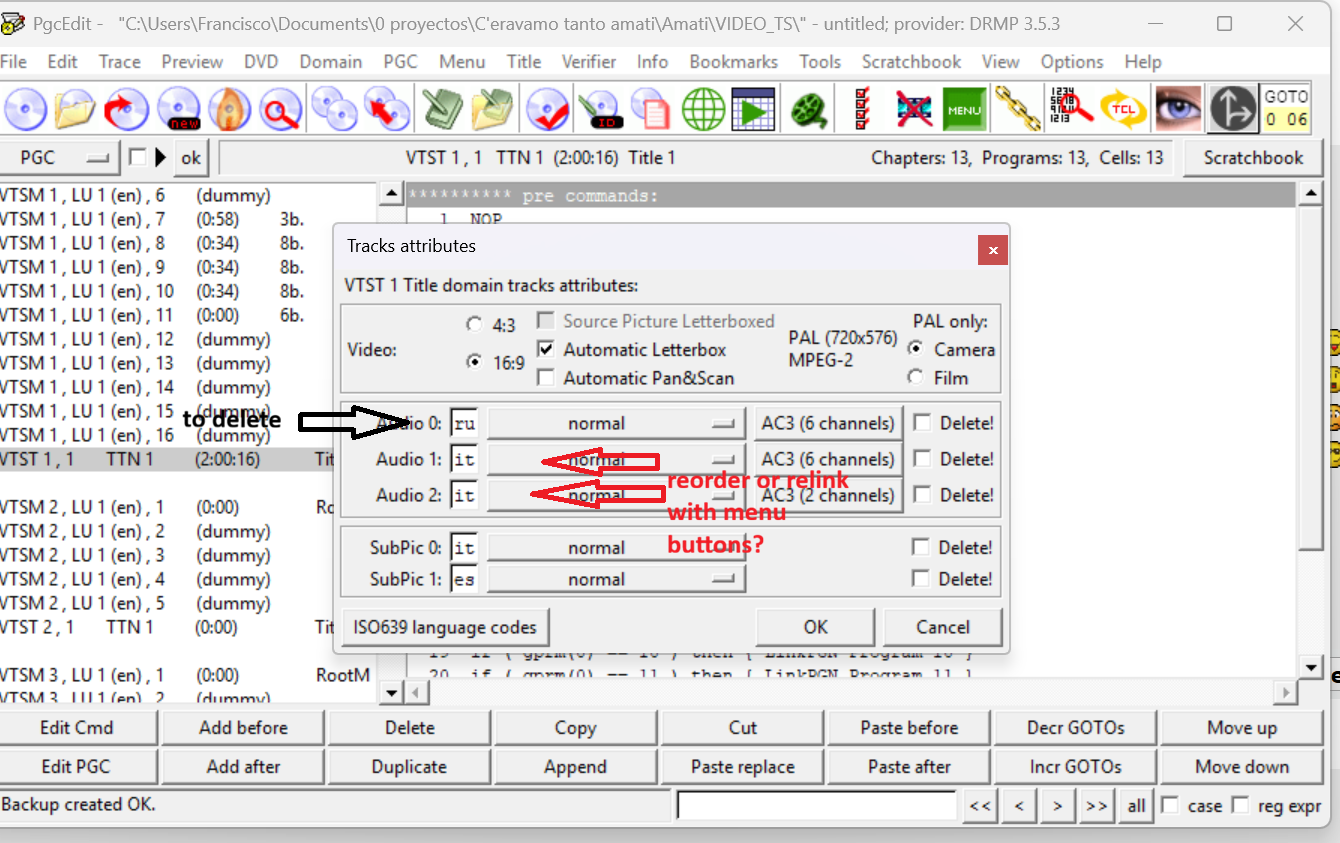This screenshot has height=843, width=1340.
Task: Click the blue eye icon
Action: click(1178, 109)
